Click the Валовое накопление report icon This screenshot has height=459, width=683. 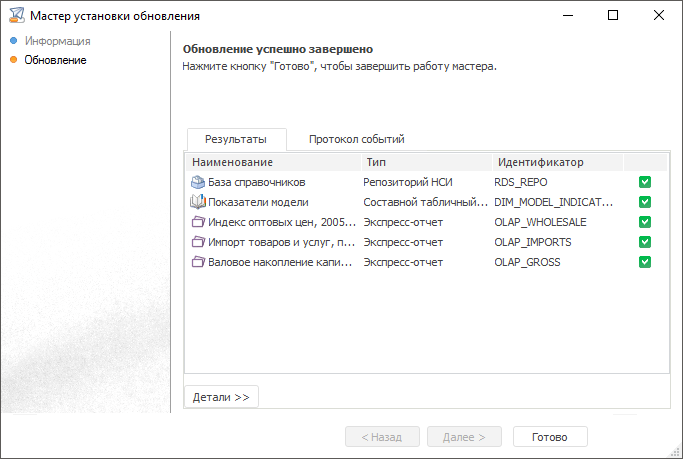196,262
